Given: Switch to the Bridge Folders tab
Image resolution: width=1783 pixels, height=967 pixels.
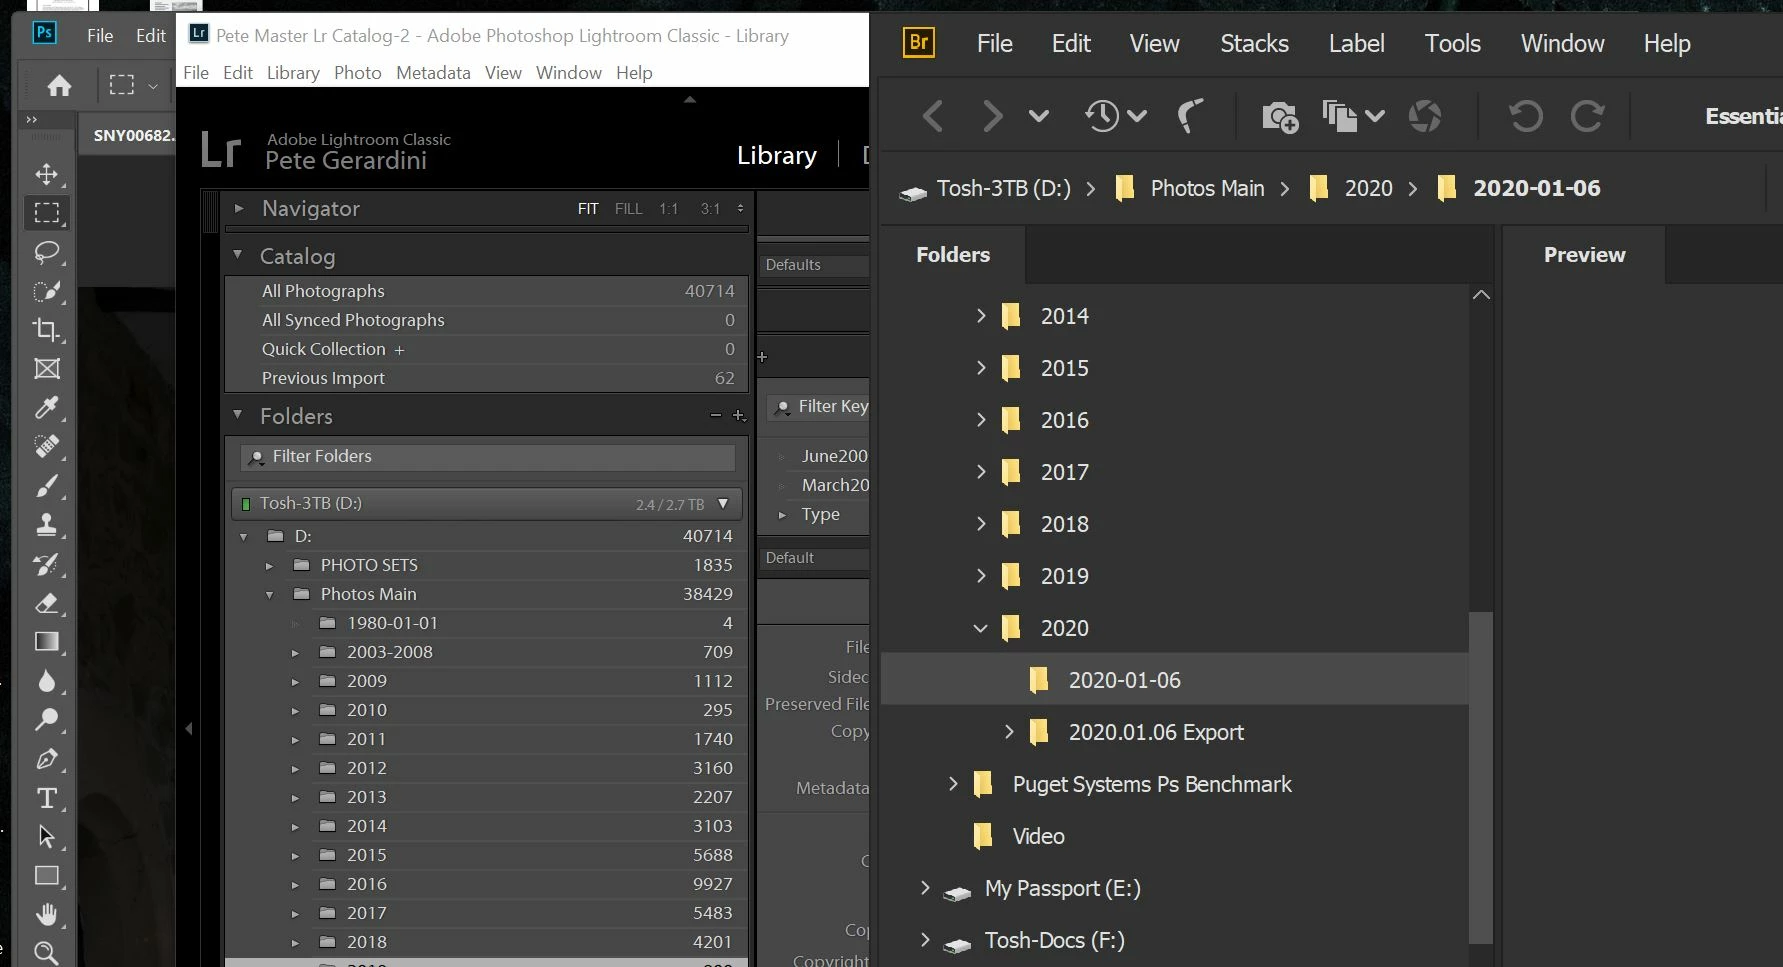Looking at the screenshot, I should [952, 255].
